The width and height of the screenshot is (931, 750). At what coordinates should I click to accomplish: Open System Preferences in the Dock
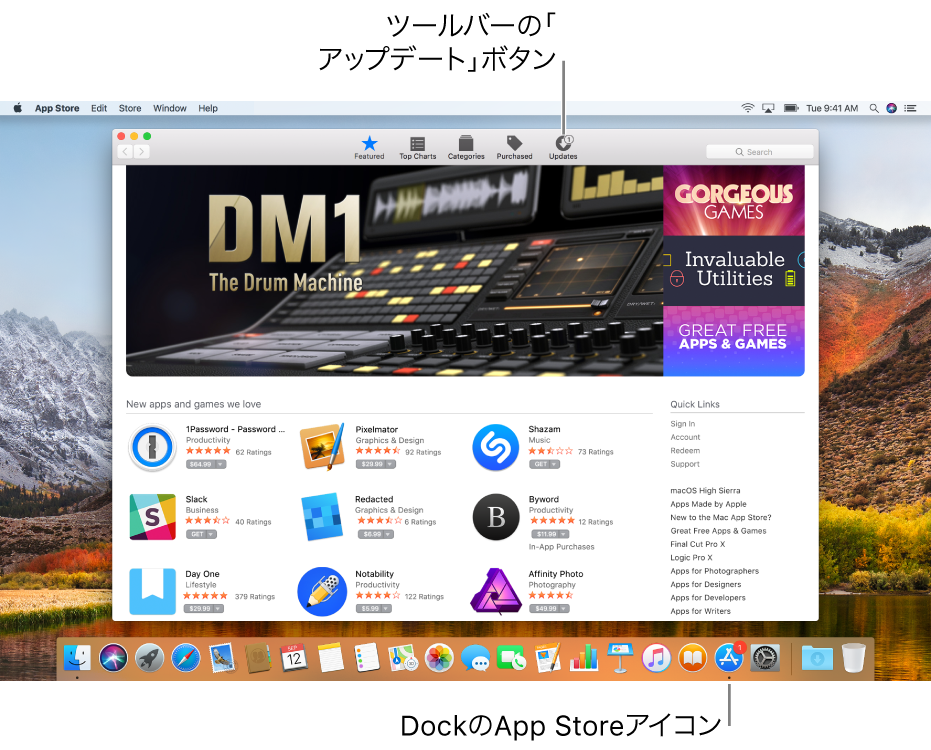tap(765, 658)
